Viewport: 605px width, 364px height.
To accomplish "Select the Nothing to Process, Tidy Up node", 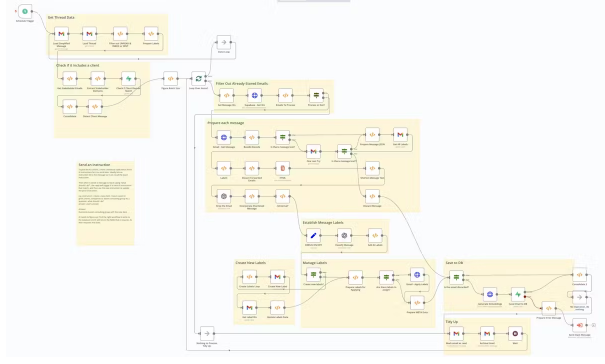I will coord(207,334).
